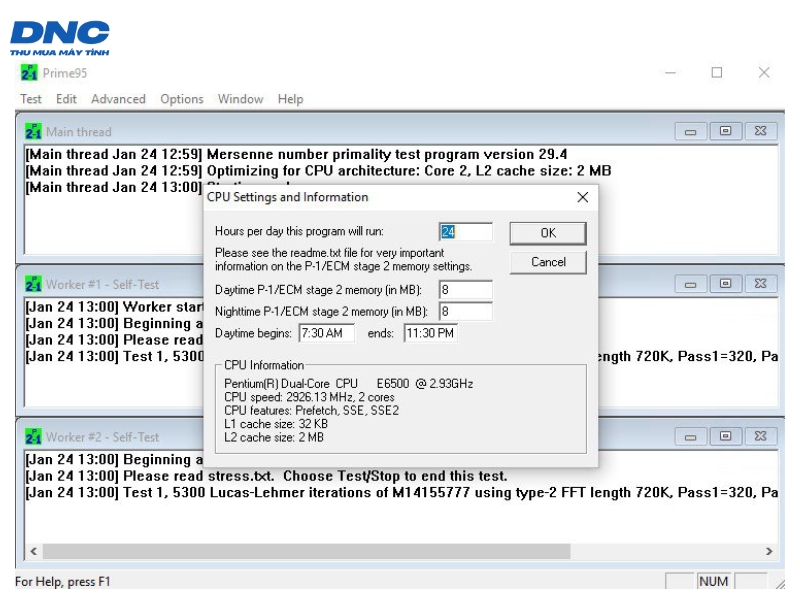The width and height of the screenshot is (800, 600).
Task: Set the Daytime begins time field
Action: [x=327, y=333]
